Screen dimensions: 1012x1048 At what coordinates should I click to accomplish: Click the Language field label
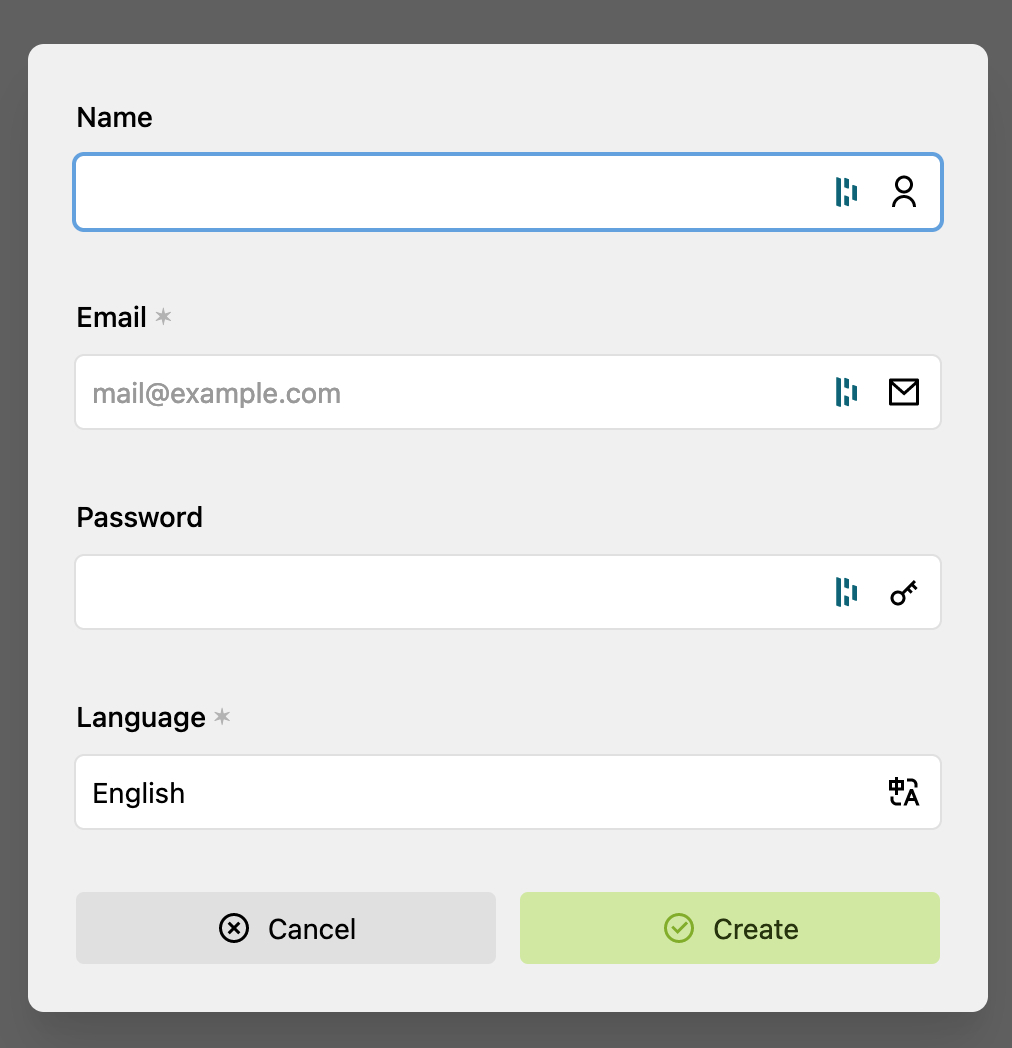pyautogui.click(x=141, y=717)
